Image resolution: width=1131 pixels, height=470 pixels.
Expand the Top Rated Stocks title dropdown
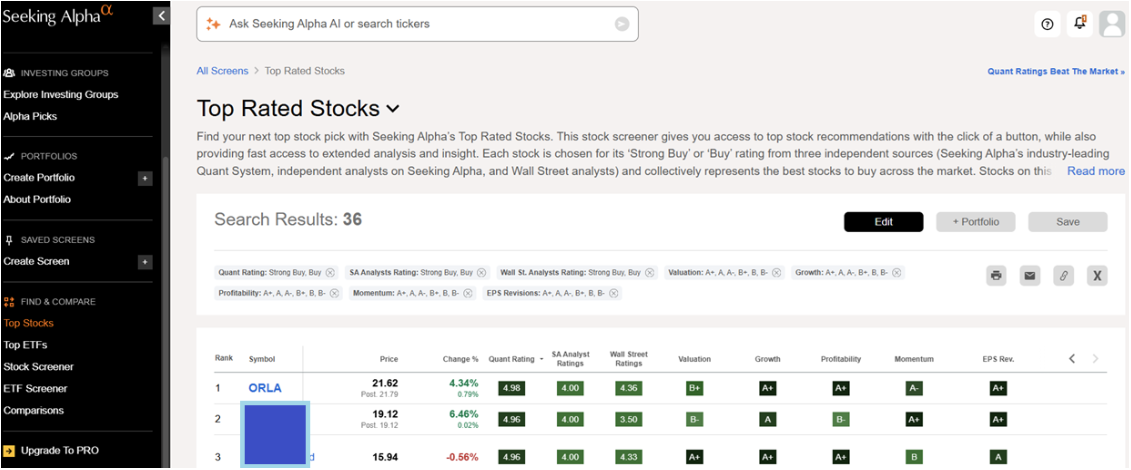[x=392, y=109]
